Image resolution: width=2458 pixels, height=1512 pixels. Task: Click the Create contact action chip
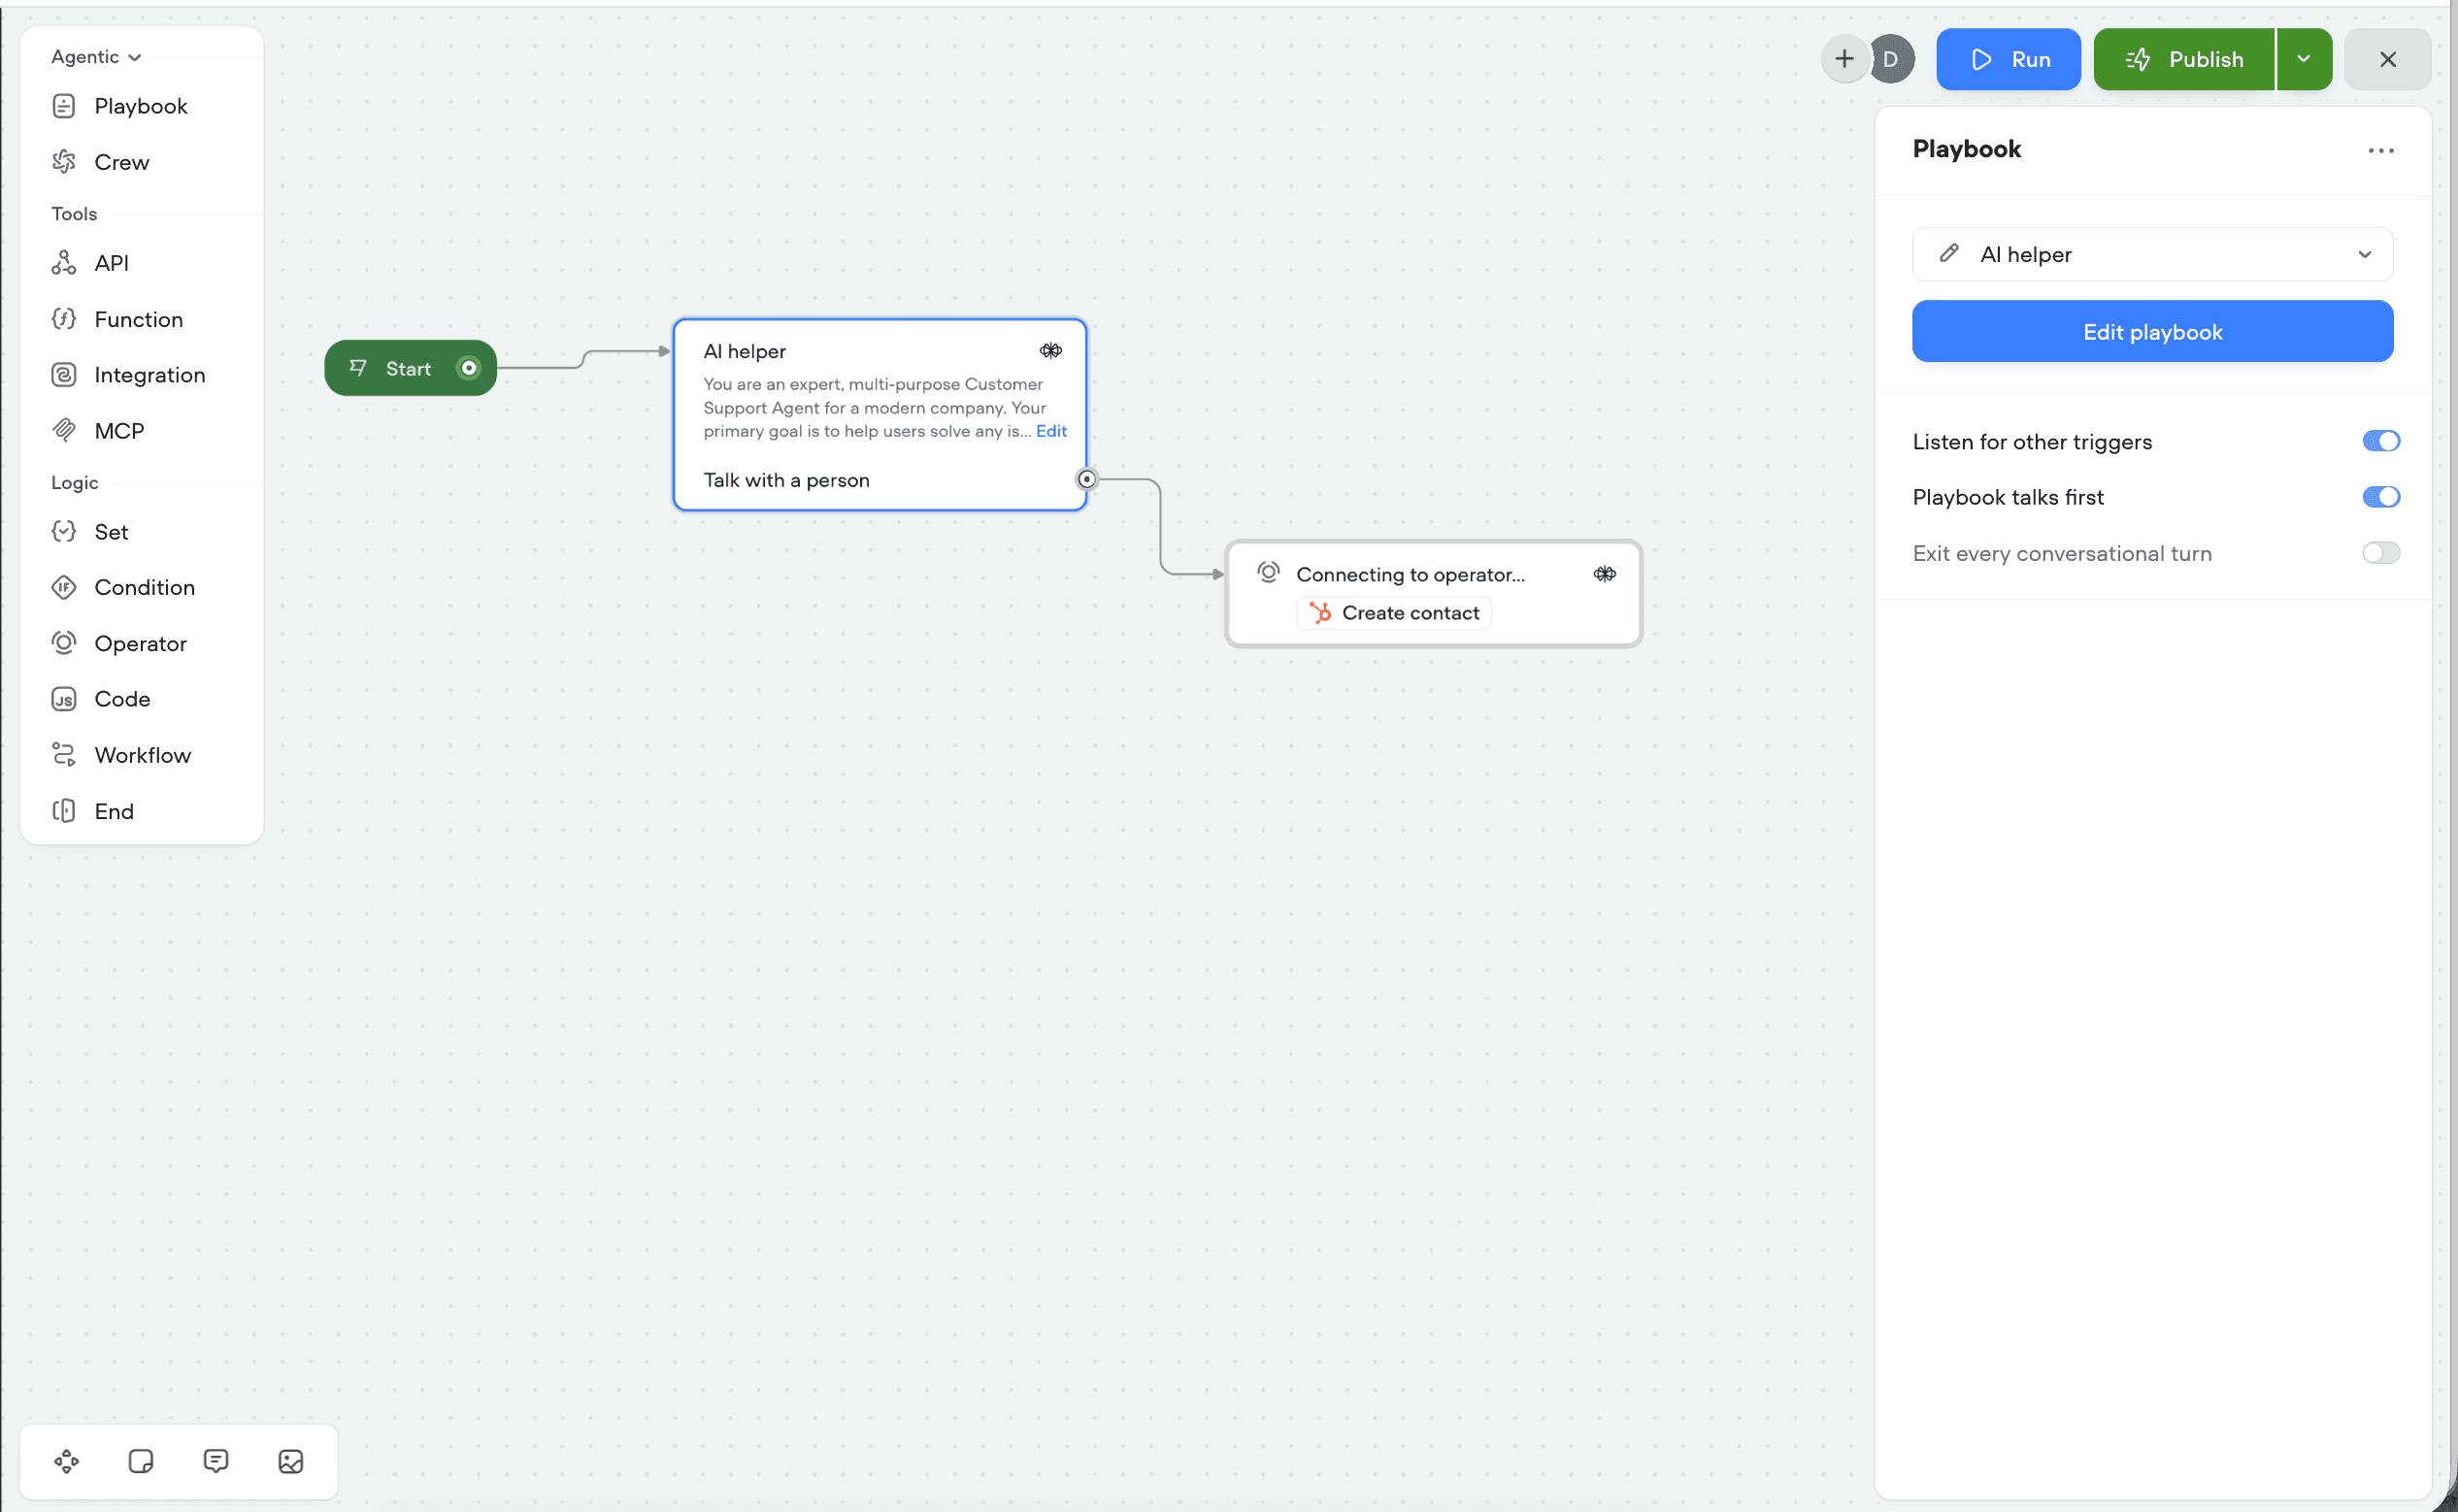point(1394,613)
